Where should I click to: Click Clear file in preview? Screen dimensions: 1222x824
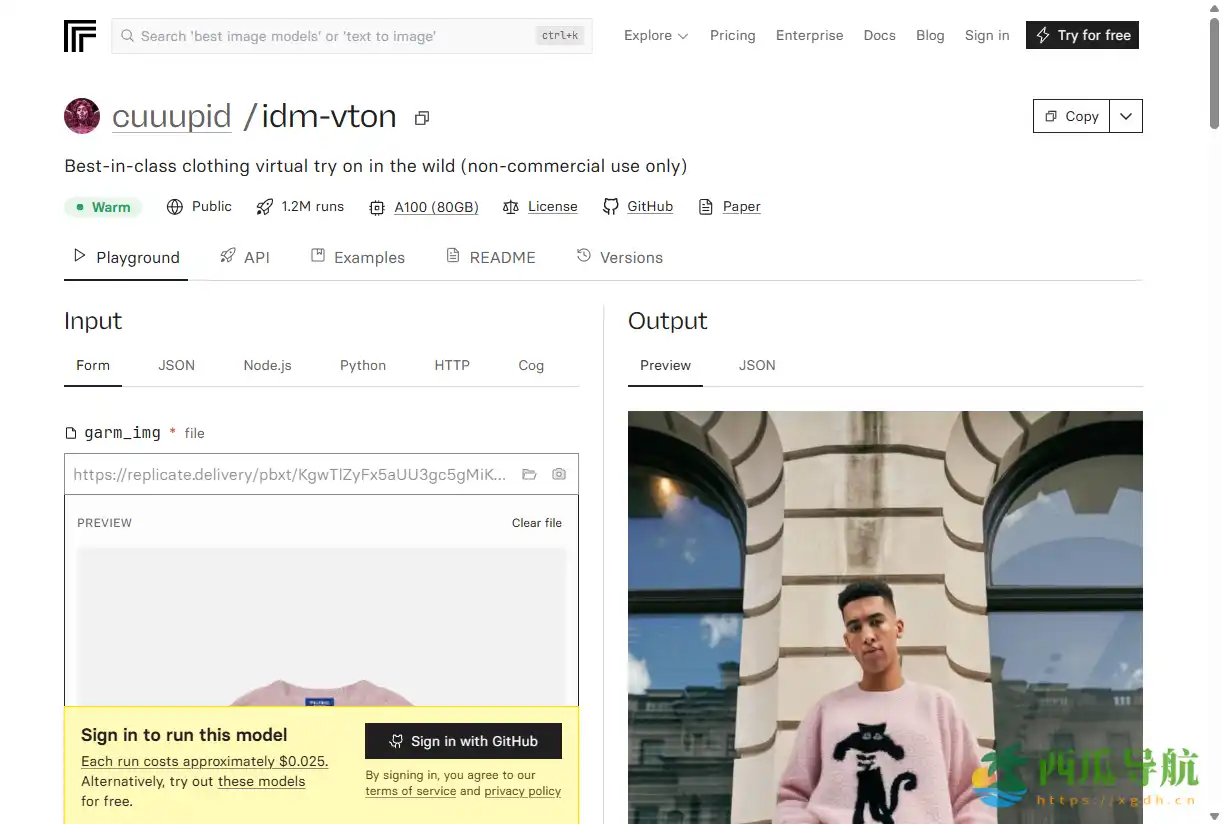[x=537, y=523]
